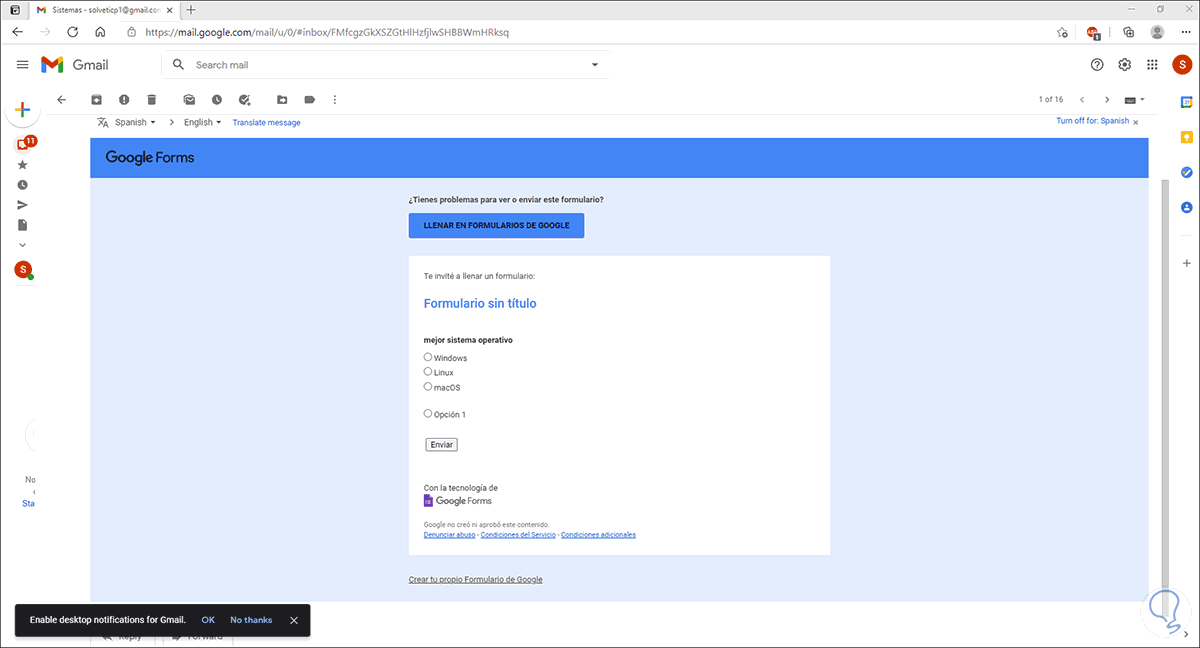
Task: Delete this email
Action: (x=152, y=100)
